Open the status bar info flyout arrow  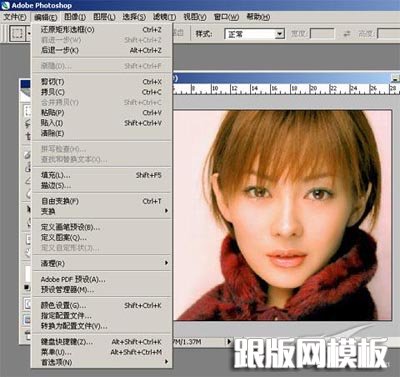pyautogui.click(x=229, y=341)
